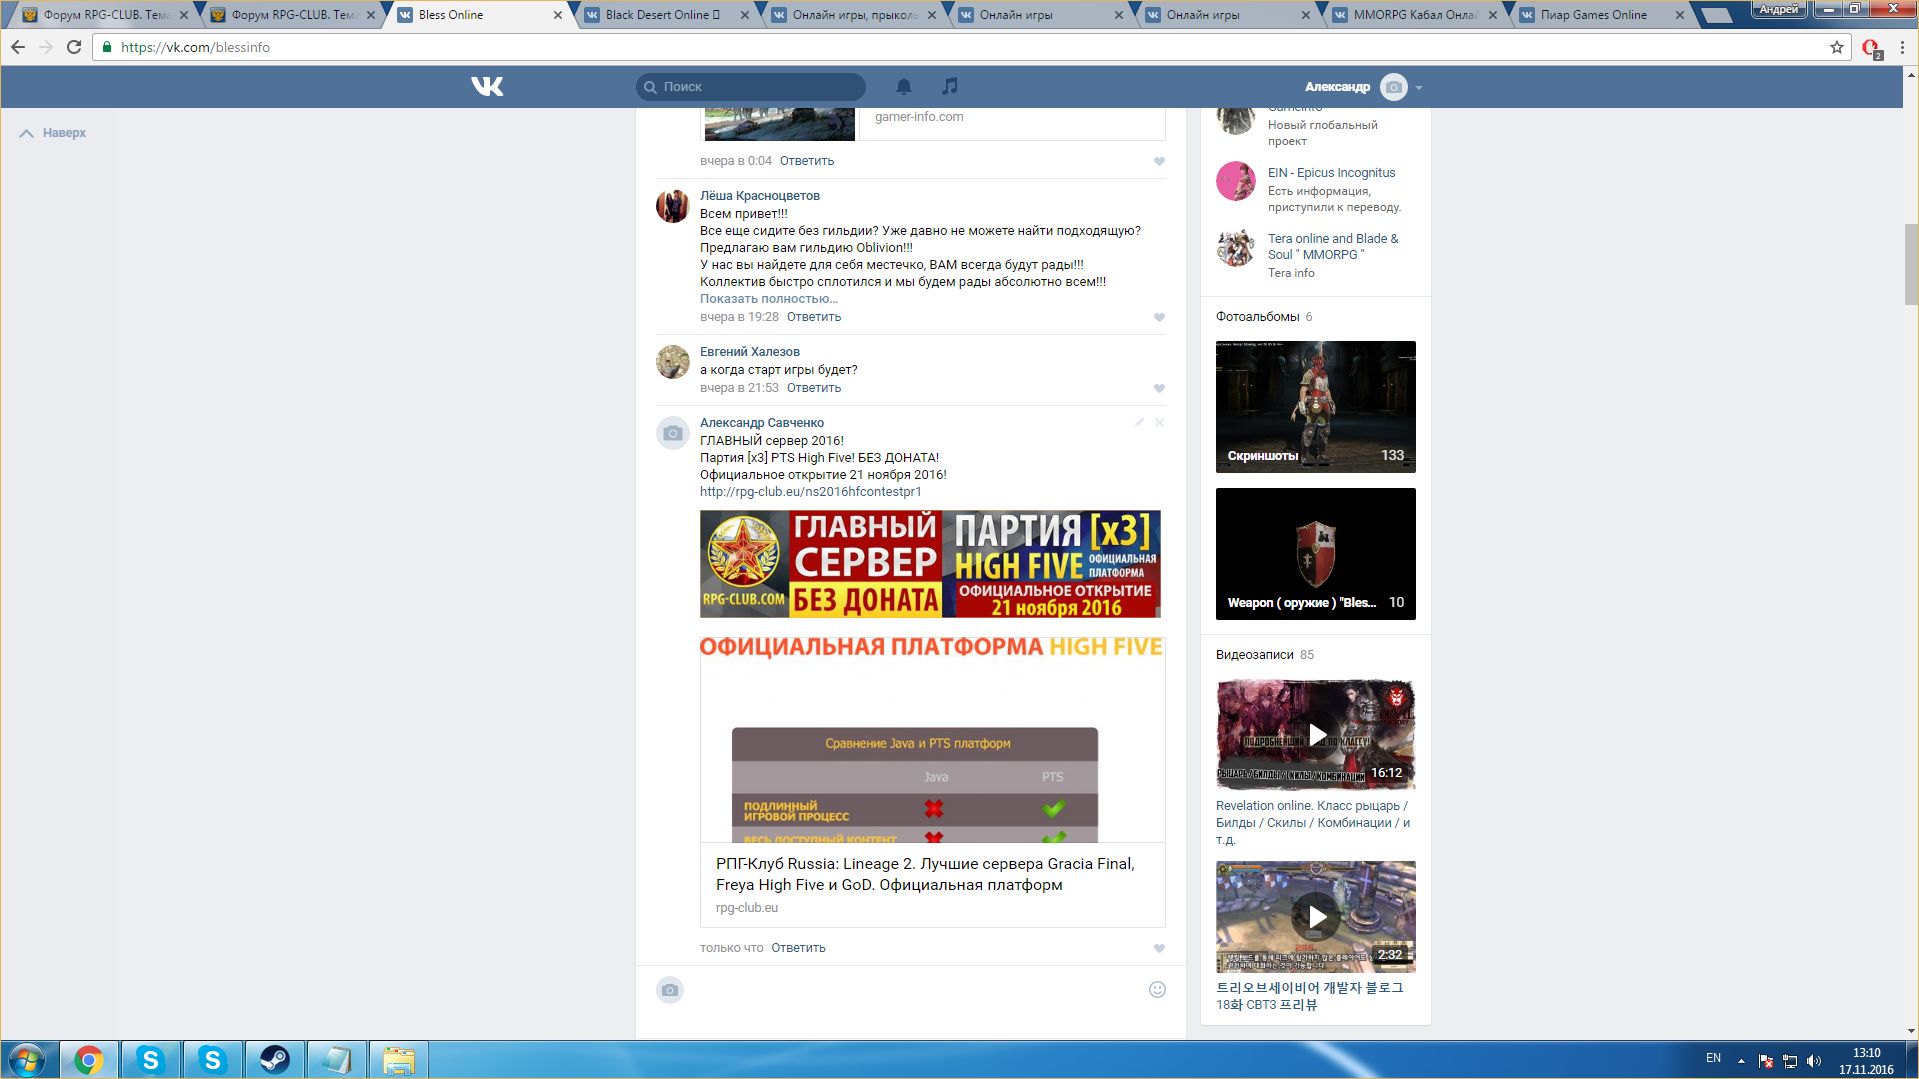The image size is (1919, 1079).
Task: Open rpg-club.eu link in the comment
Action: (x=810, y=492)
